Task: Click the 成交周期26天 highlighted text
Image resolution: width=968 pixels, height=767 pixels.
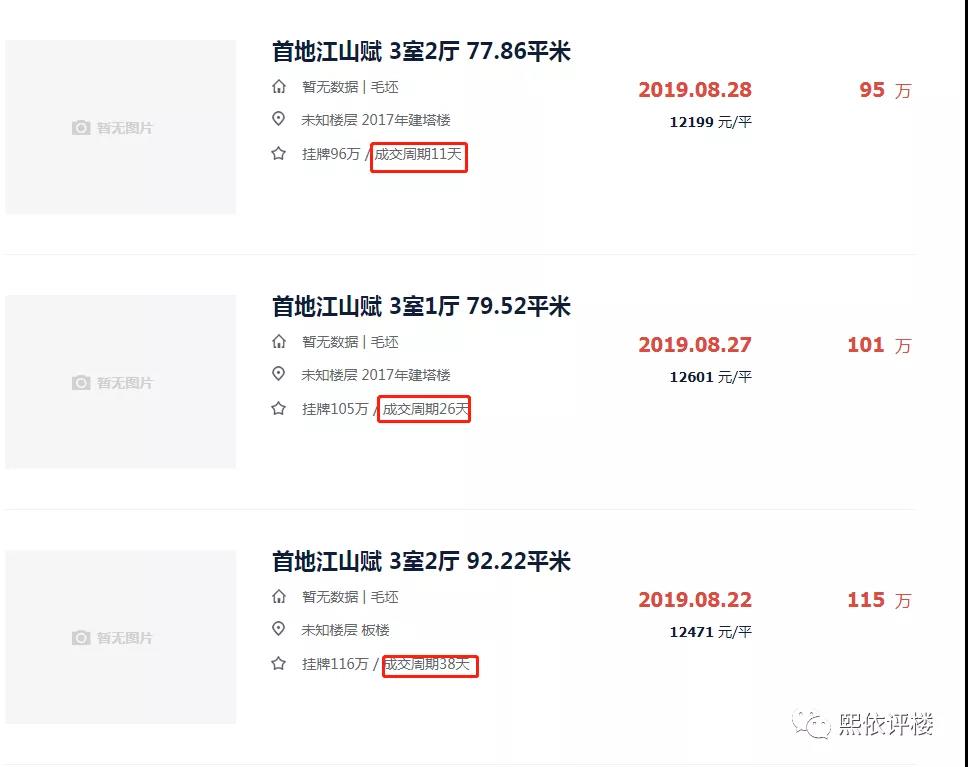Action: pos(424,408)
